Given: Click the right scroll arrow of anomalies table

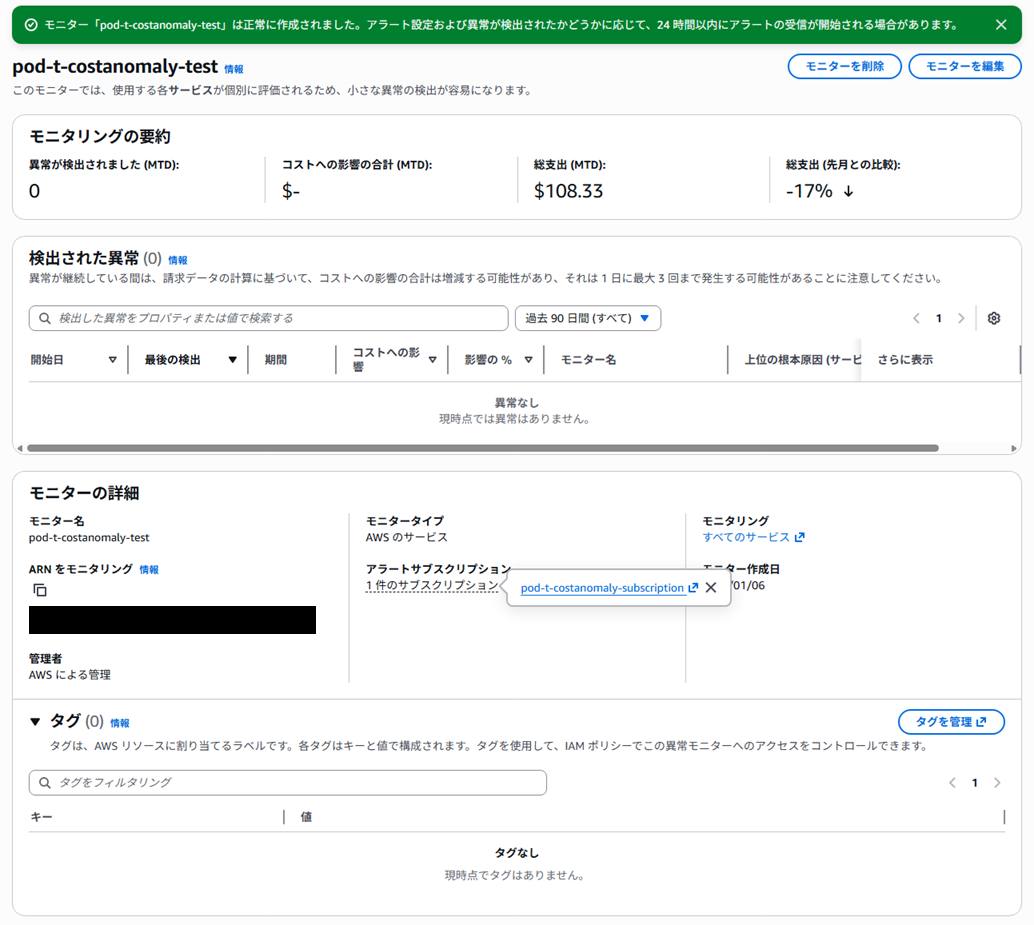Looking at the screenshot, I should point(1014,448).
